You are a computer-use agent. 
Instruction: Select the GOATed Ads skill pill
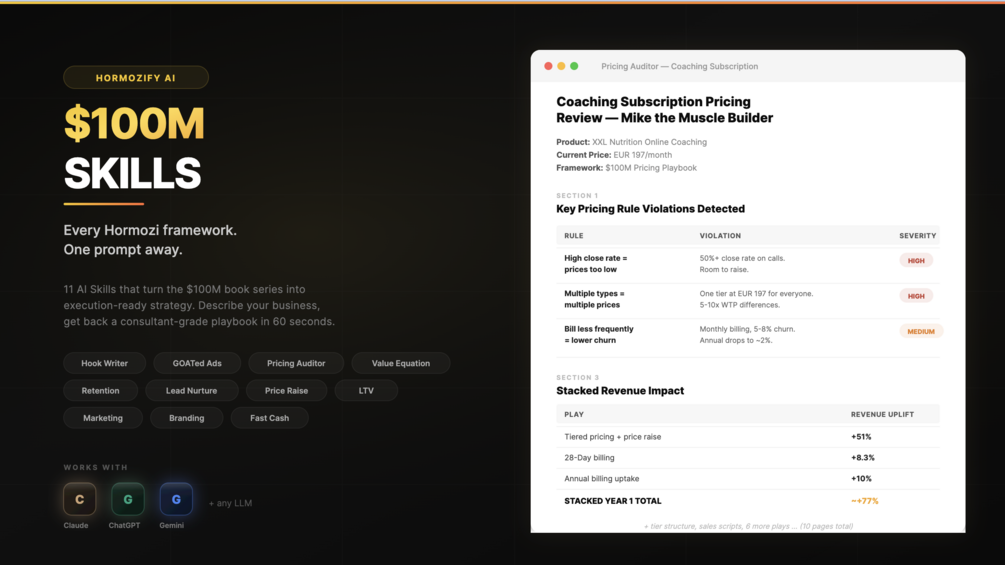coord(197,363)
